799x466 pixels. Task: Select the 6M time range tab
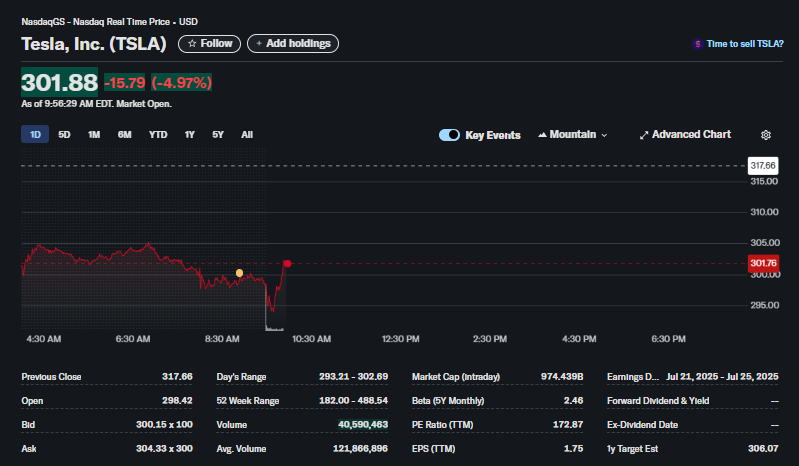pyautogui.click(x=124, y=134)
